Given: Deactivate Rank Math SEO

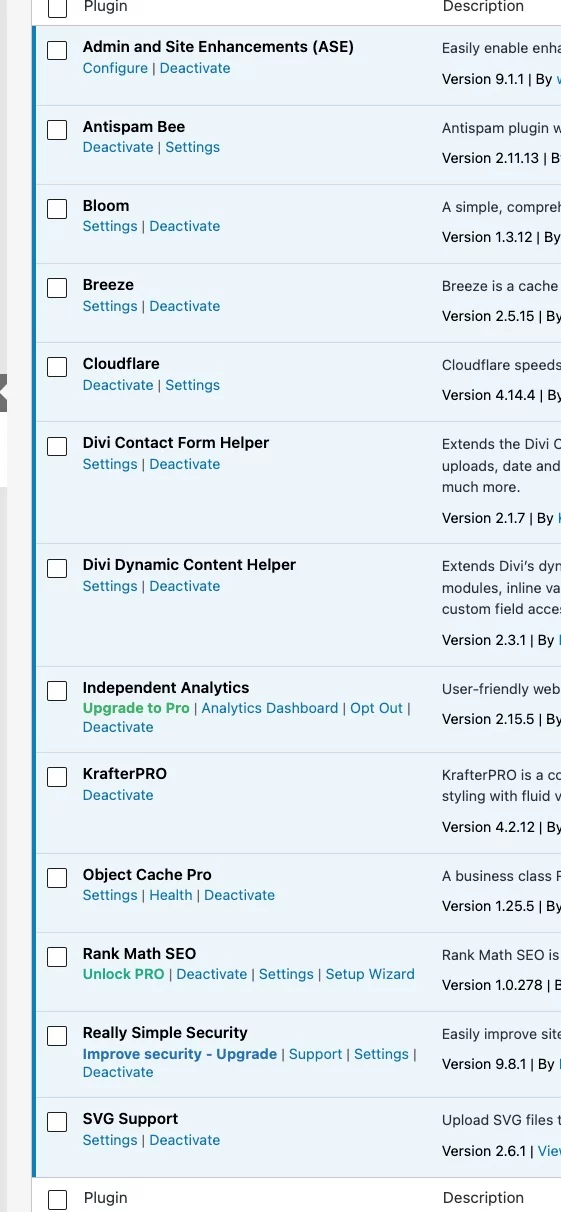Looking at the screenshot, I should coord(212,974).
